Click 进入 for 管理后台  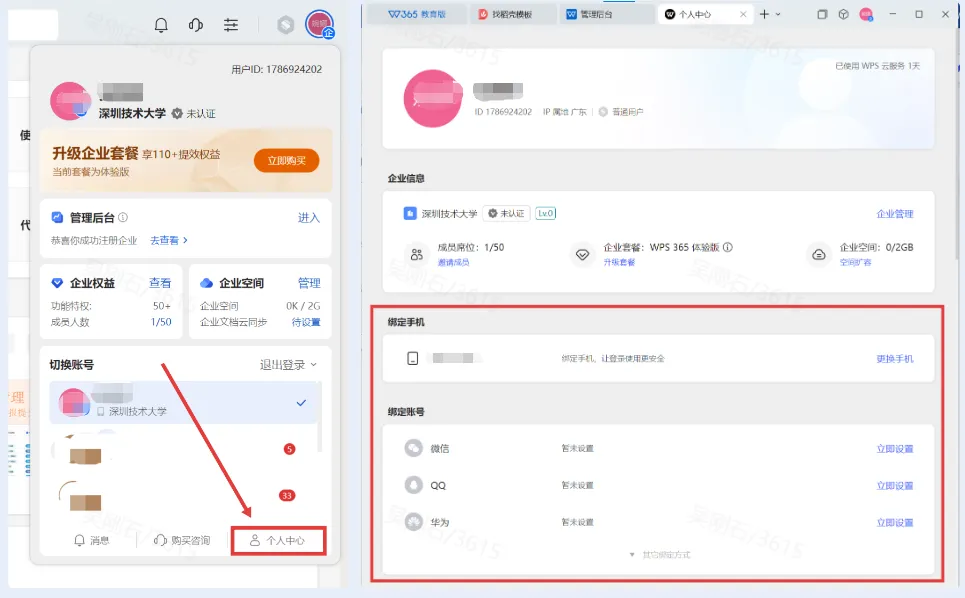pos(308,218)
